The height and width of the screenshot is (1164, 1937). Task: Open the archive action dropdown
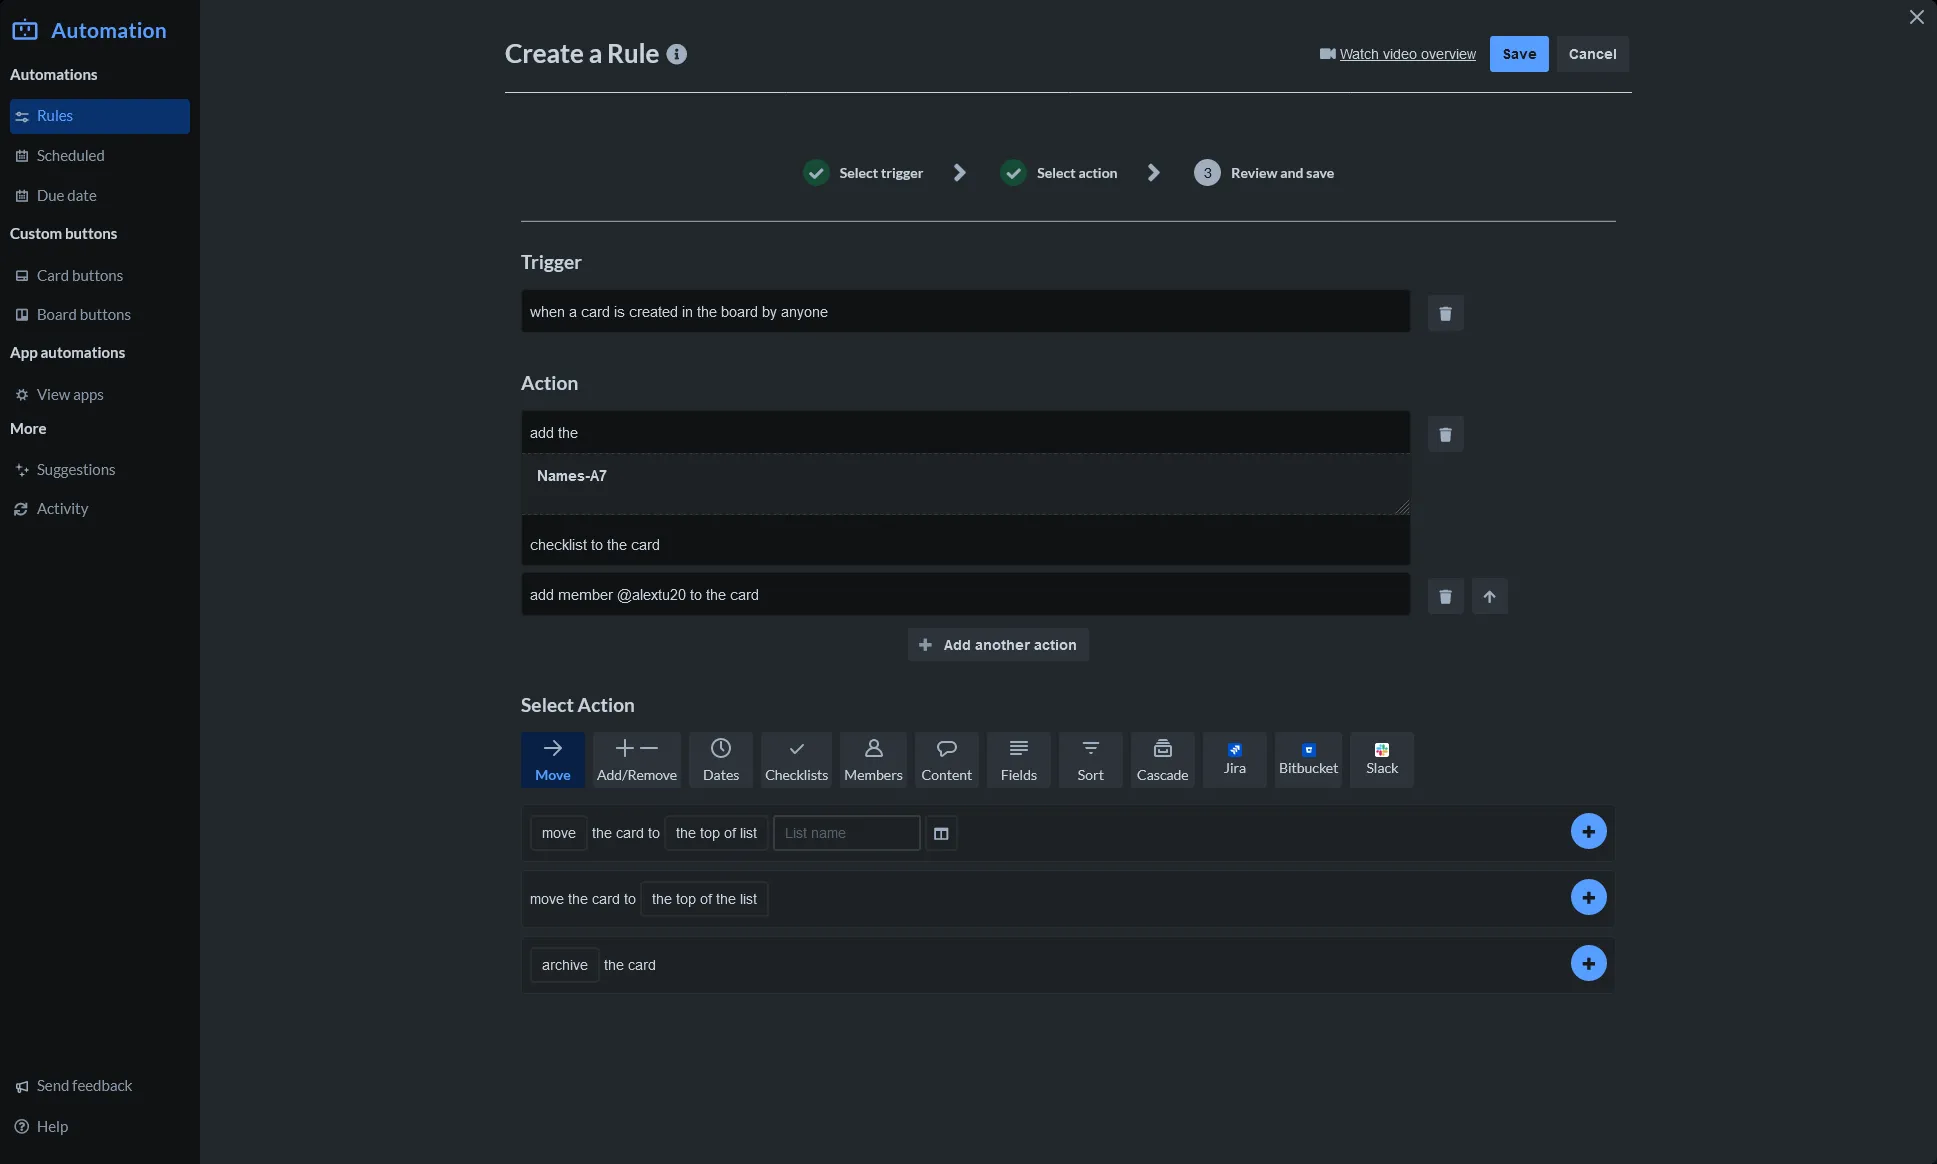click(x=564, y=964)
